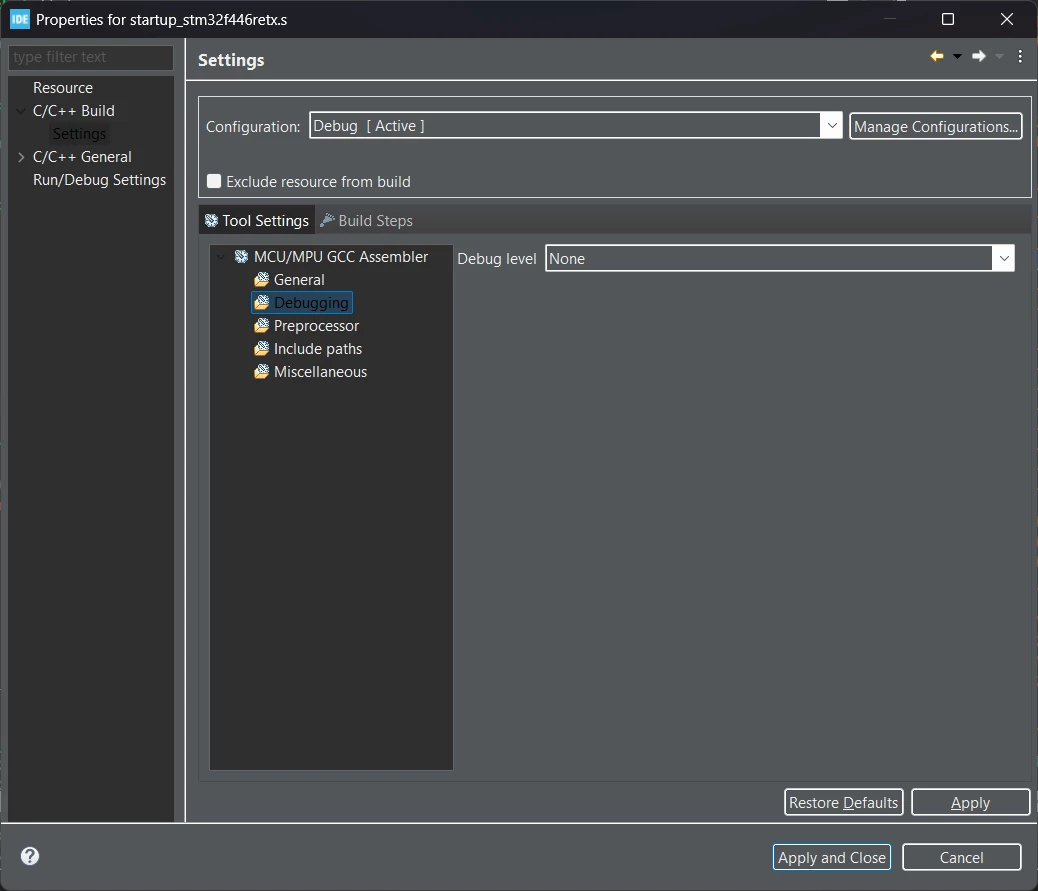Open the back history dropdown arrow

coord(957,57)
